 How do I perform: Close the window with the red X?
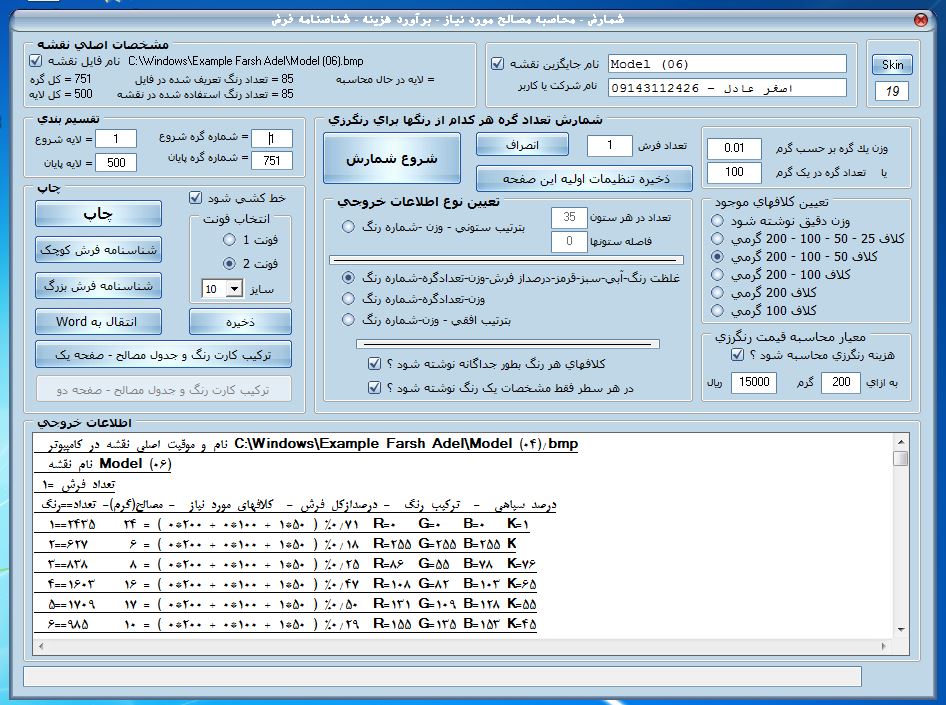click(920, 20)
